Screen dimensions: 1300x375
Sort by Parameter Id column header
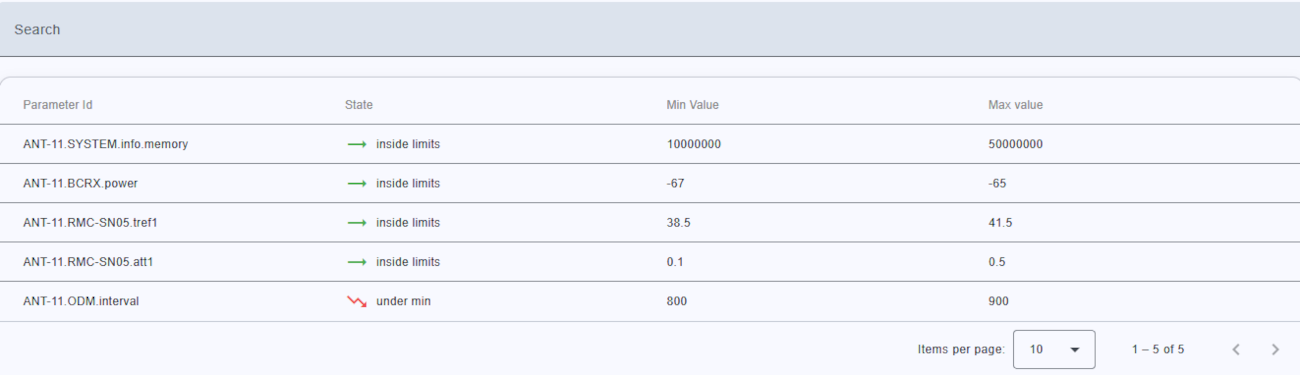[58, 105]
